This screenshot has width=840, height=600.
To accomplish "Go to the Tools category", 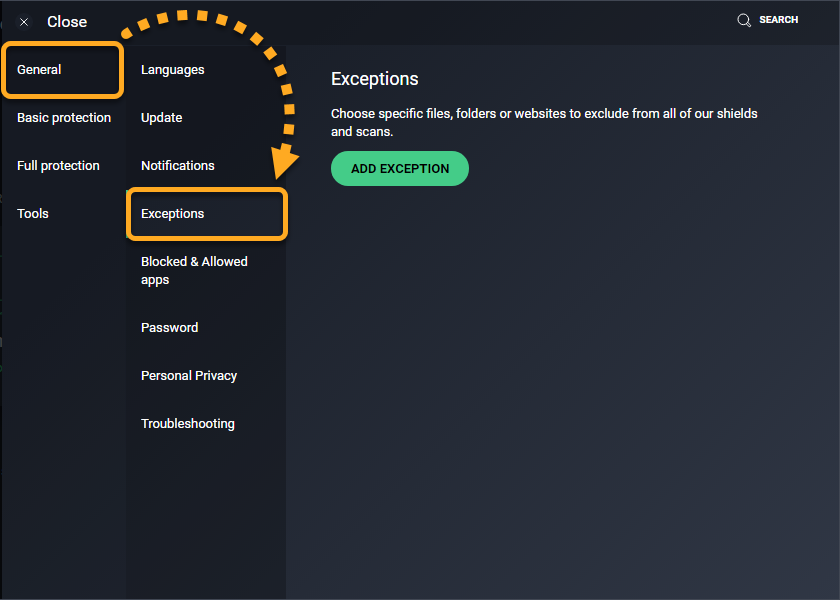I will 33,214.
